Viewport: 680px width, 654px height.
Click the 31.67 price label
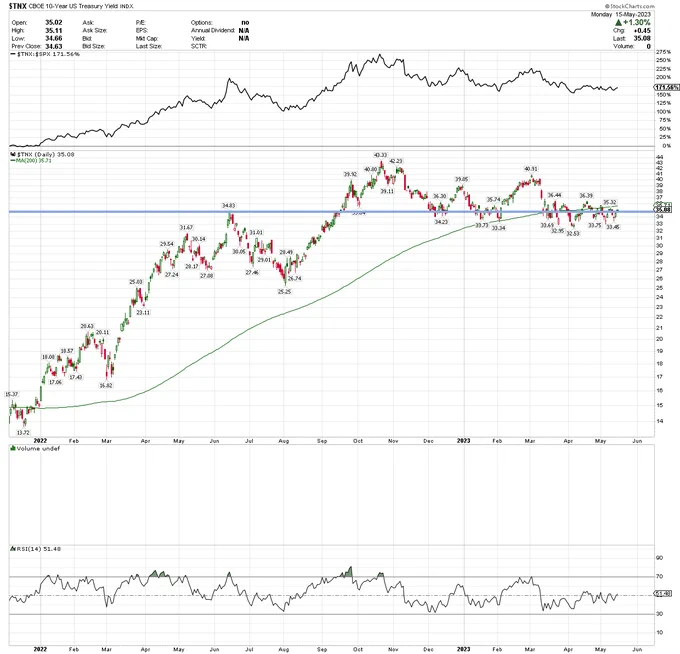(186, 227)
